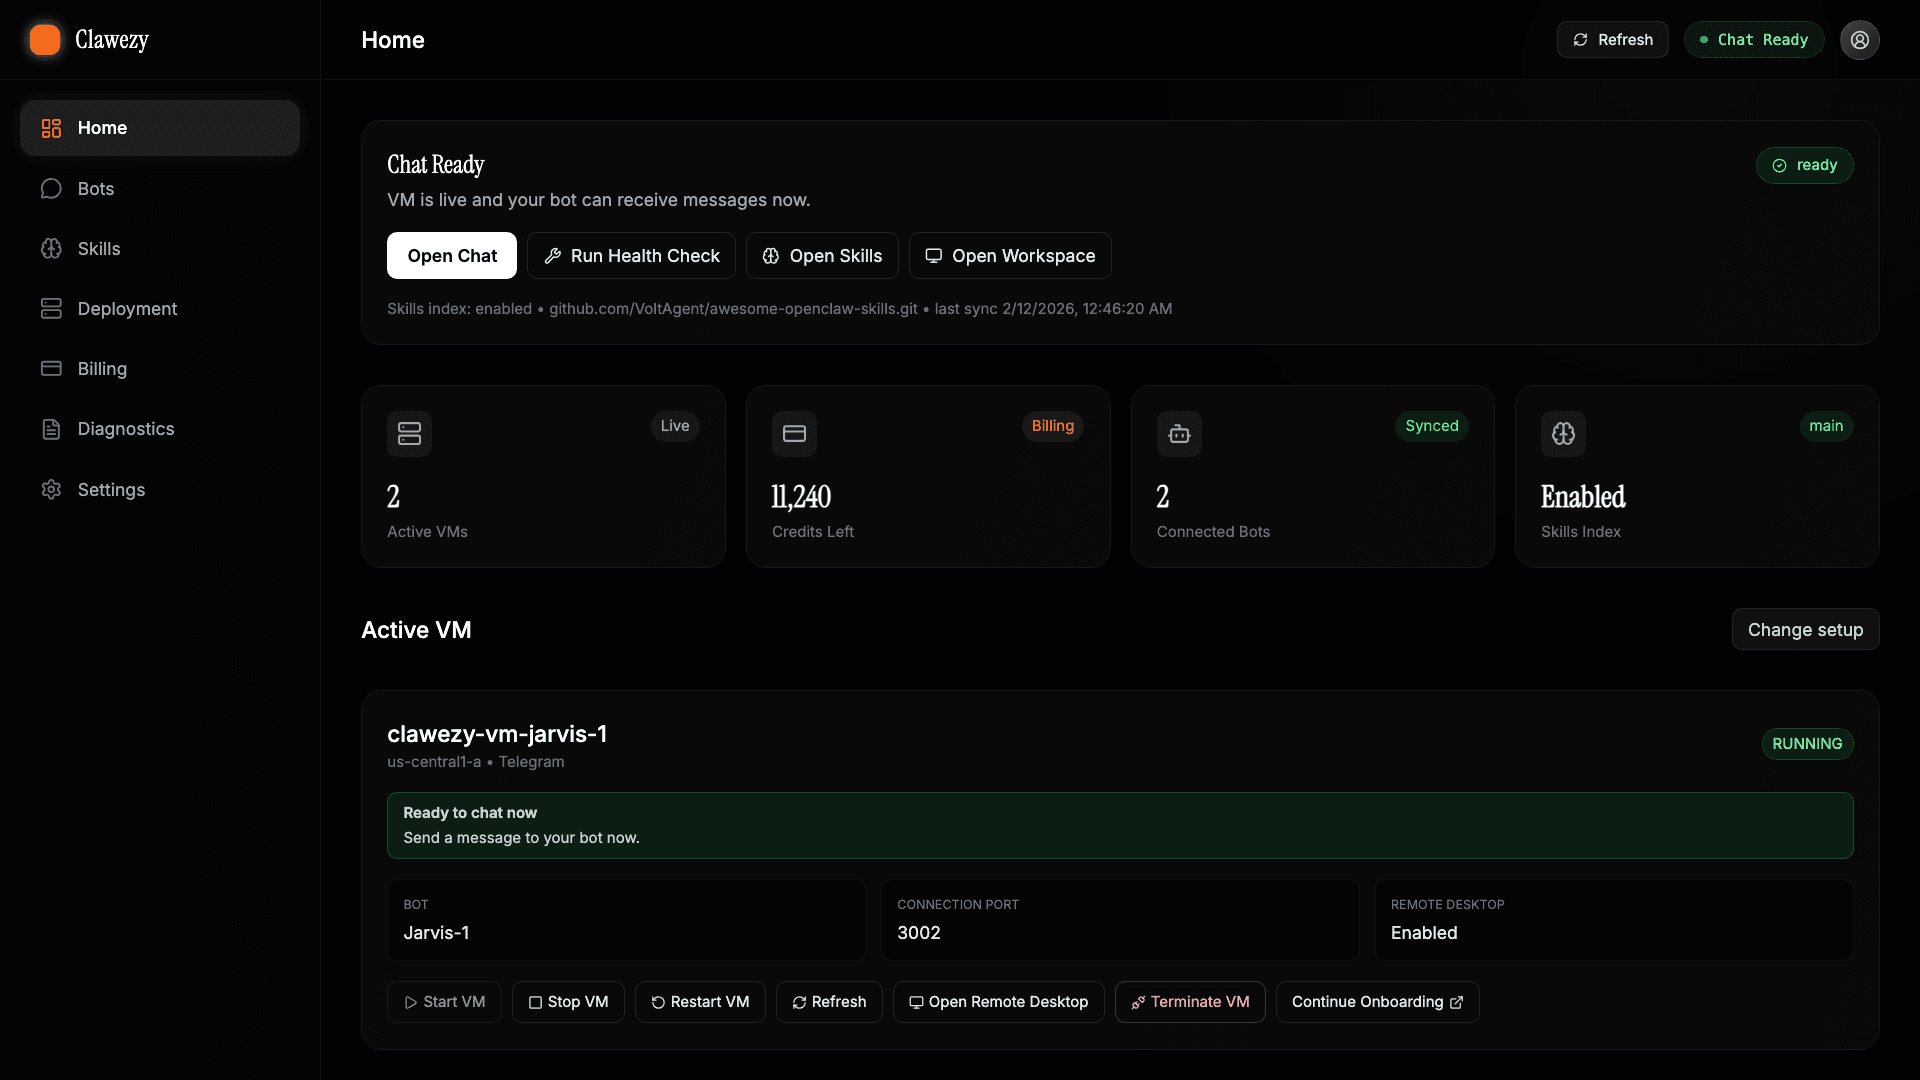The height and width of the screenshot is (1080, 1920).
Task: Open Remote Desktop for the VM
Action: (997, 1001)
